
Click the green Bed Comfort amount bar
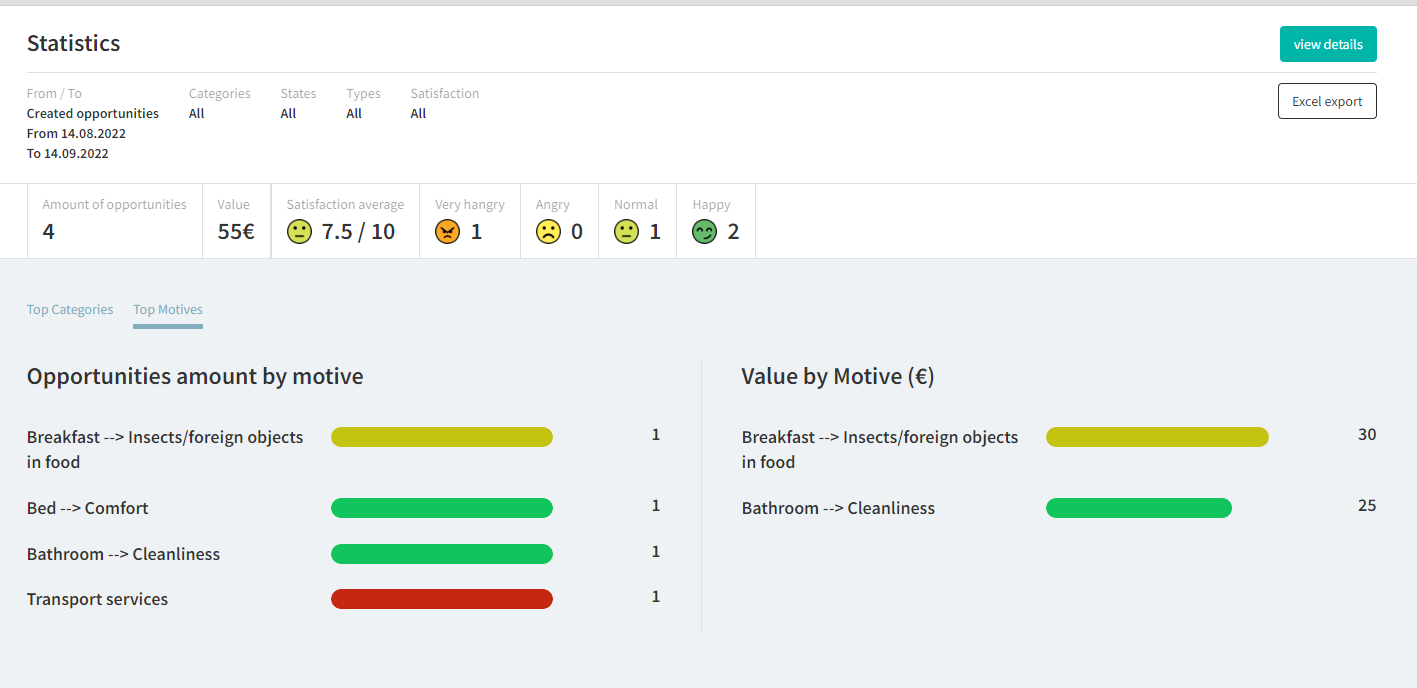click(x=441, y=508)
